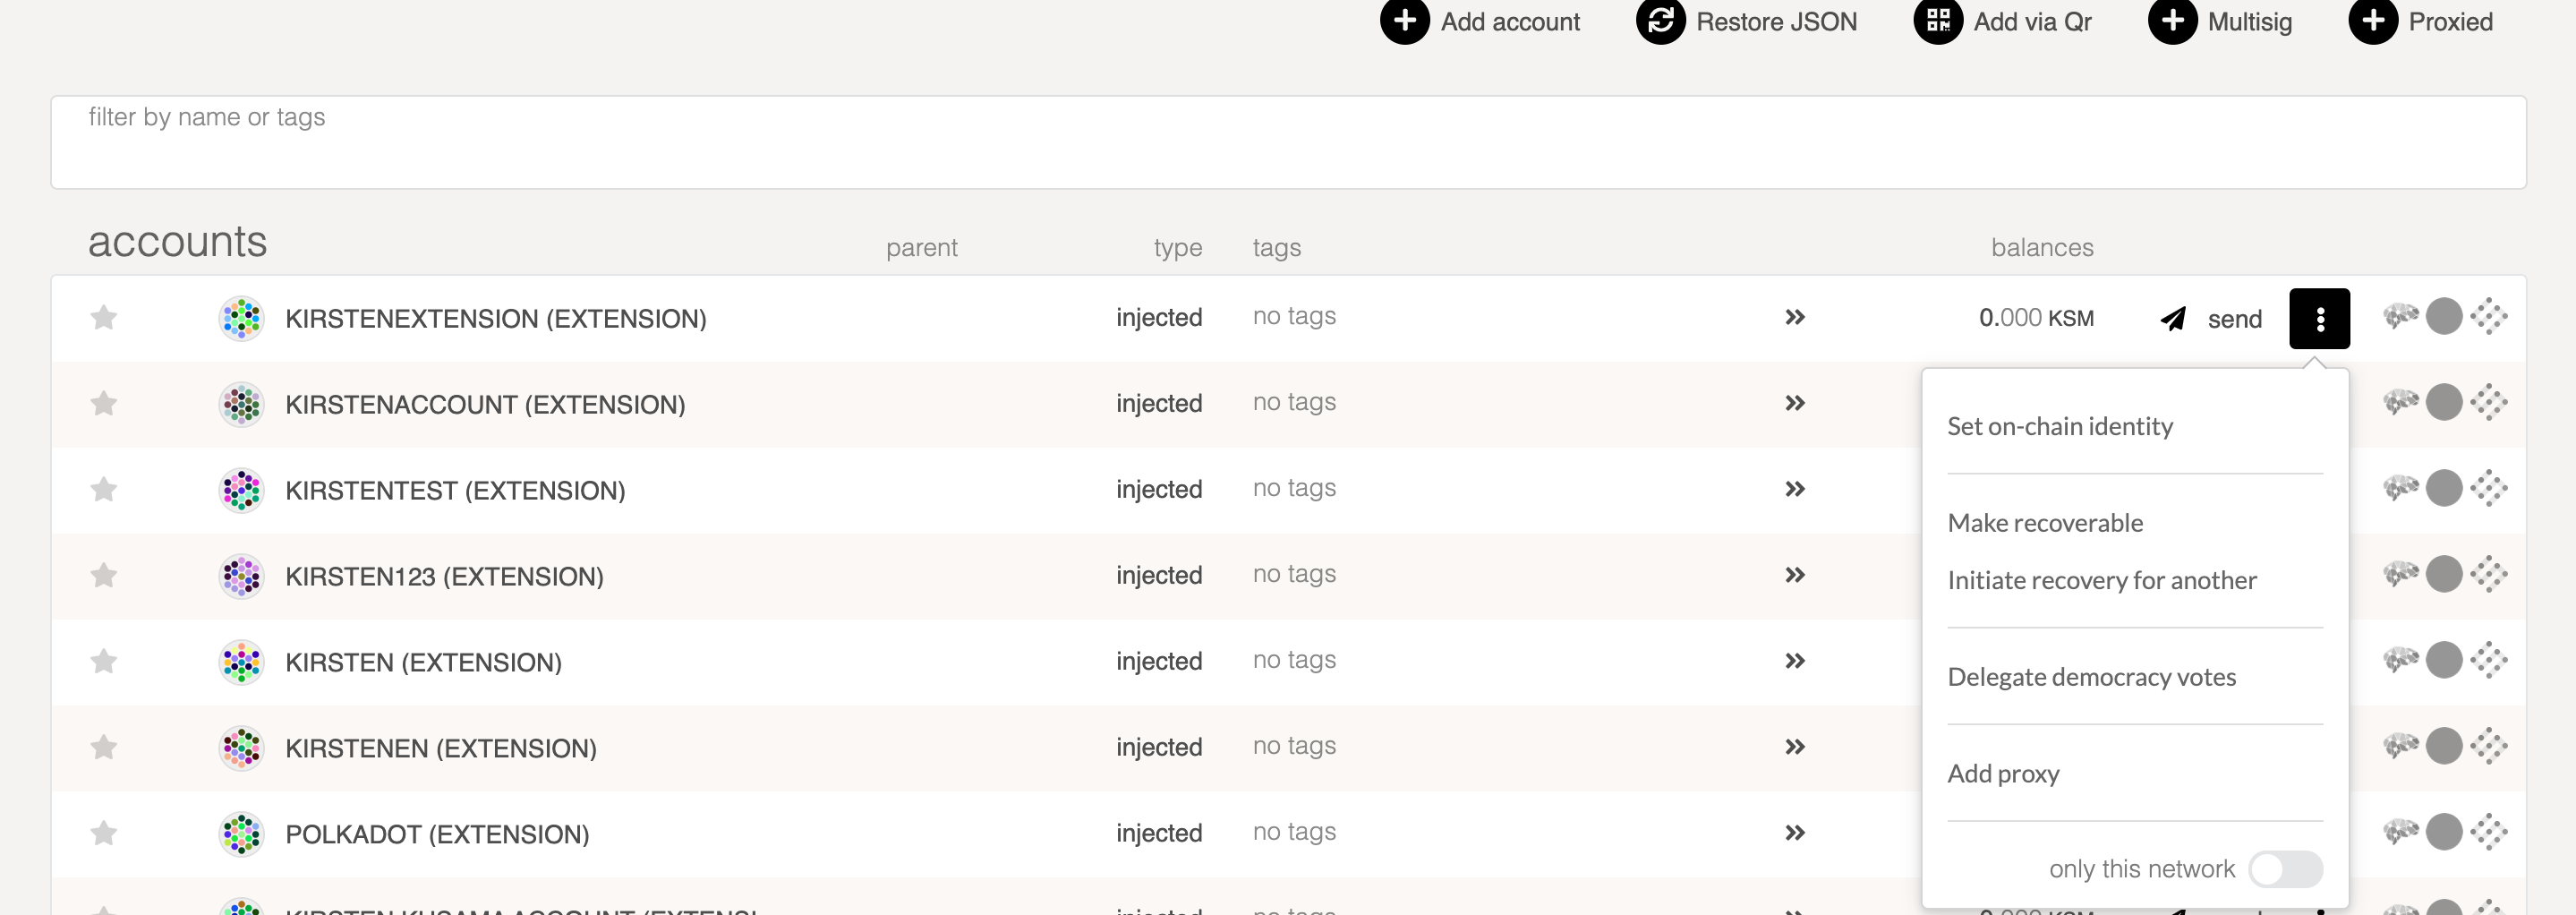2576x915 pixels.
Task: Favorite KIRSTENTEST using its star
Action: point(103,489)
